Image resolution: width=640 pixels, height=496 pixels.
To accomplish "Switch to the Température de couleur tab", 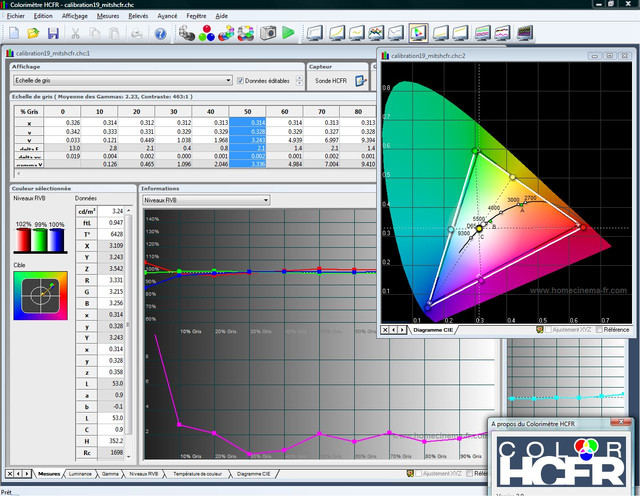I will click(x=197, y=473).
